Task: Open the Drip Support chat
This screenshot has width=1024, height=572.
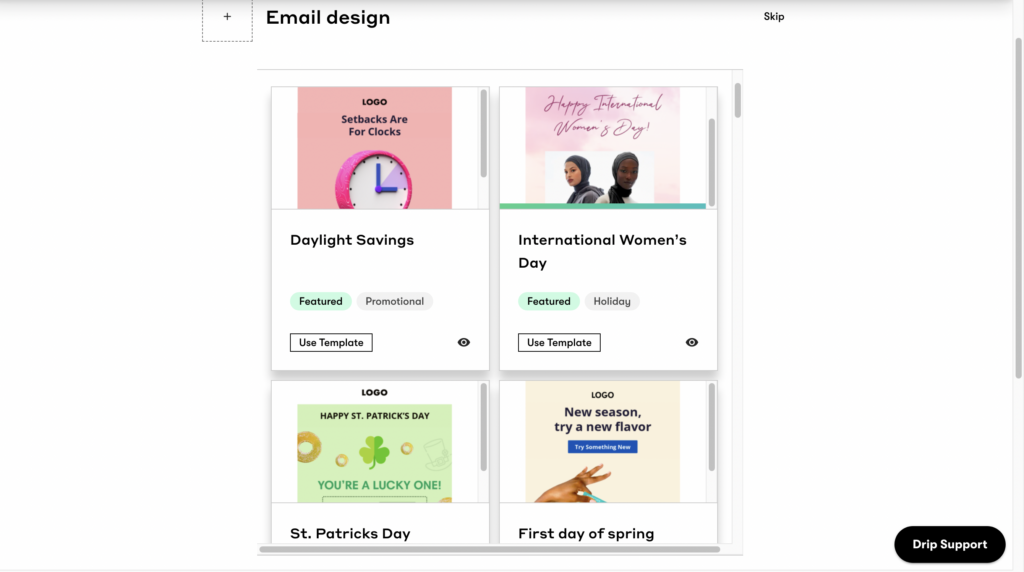Action: click(x=949, y=545)
